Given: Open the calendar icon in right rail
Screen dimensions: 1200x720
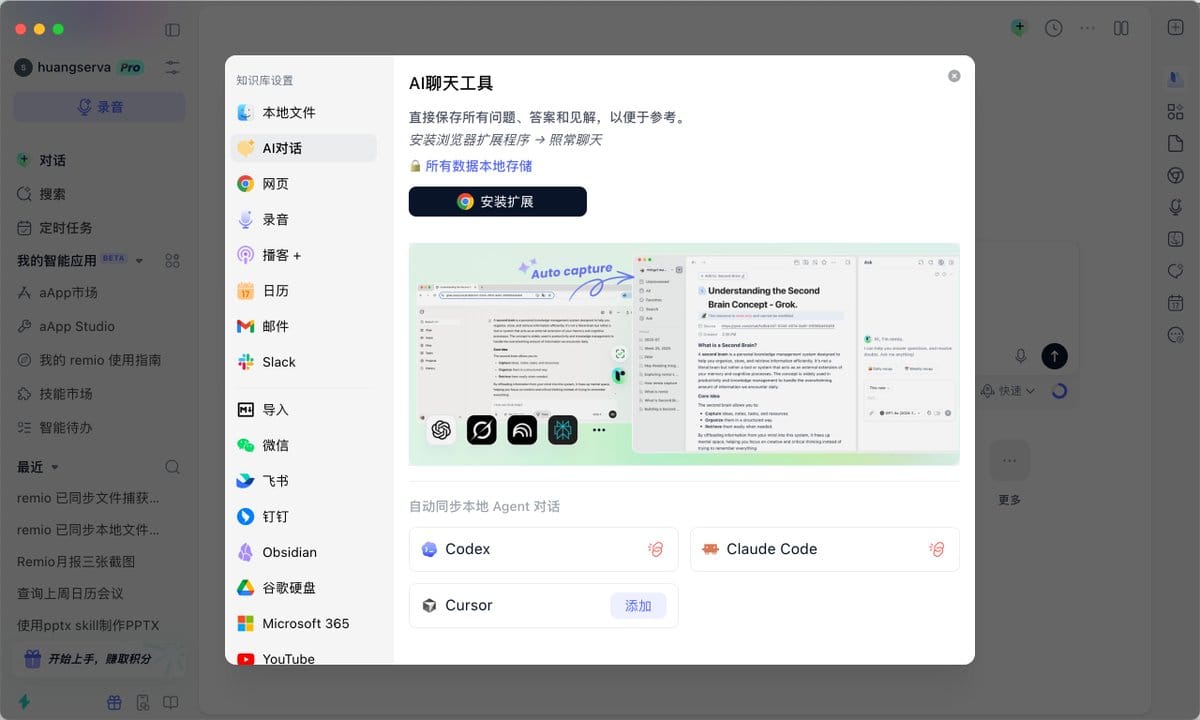Looking at the screenshot, I should pyautogui.click(x=1176, y=303).
